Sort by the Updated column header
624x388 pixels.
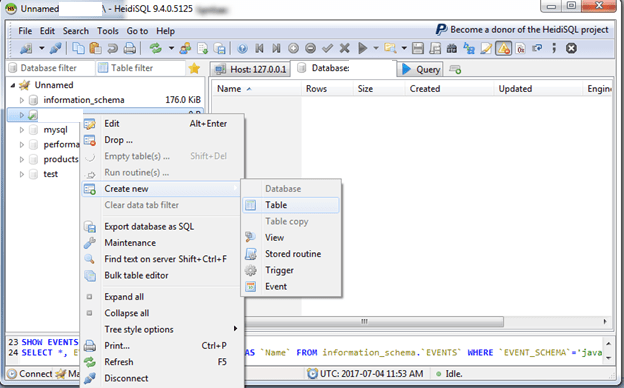[538, 89]
